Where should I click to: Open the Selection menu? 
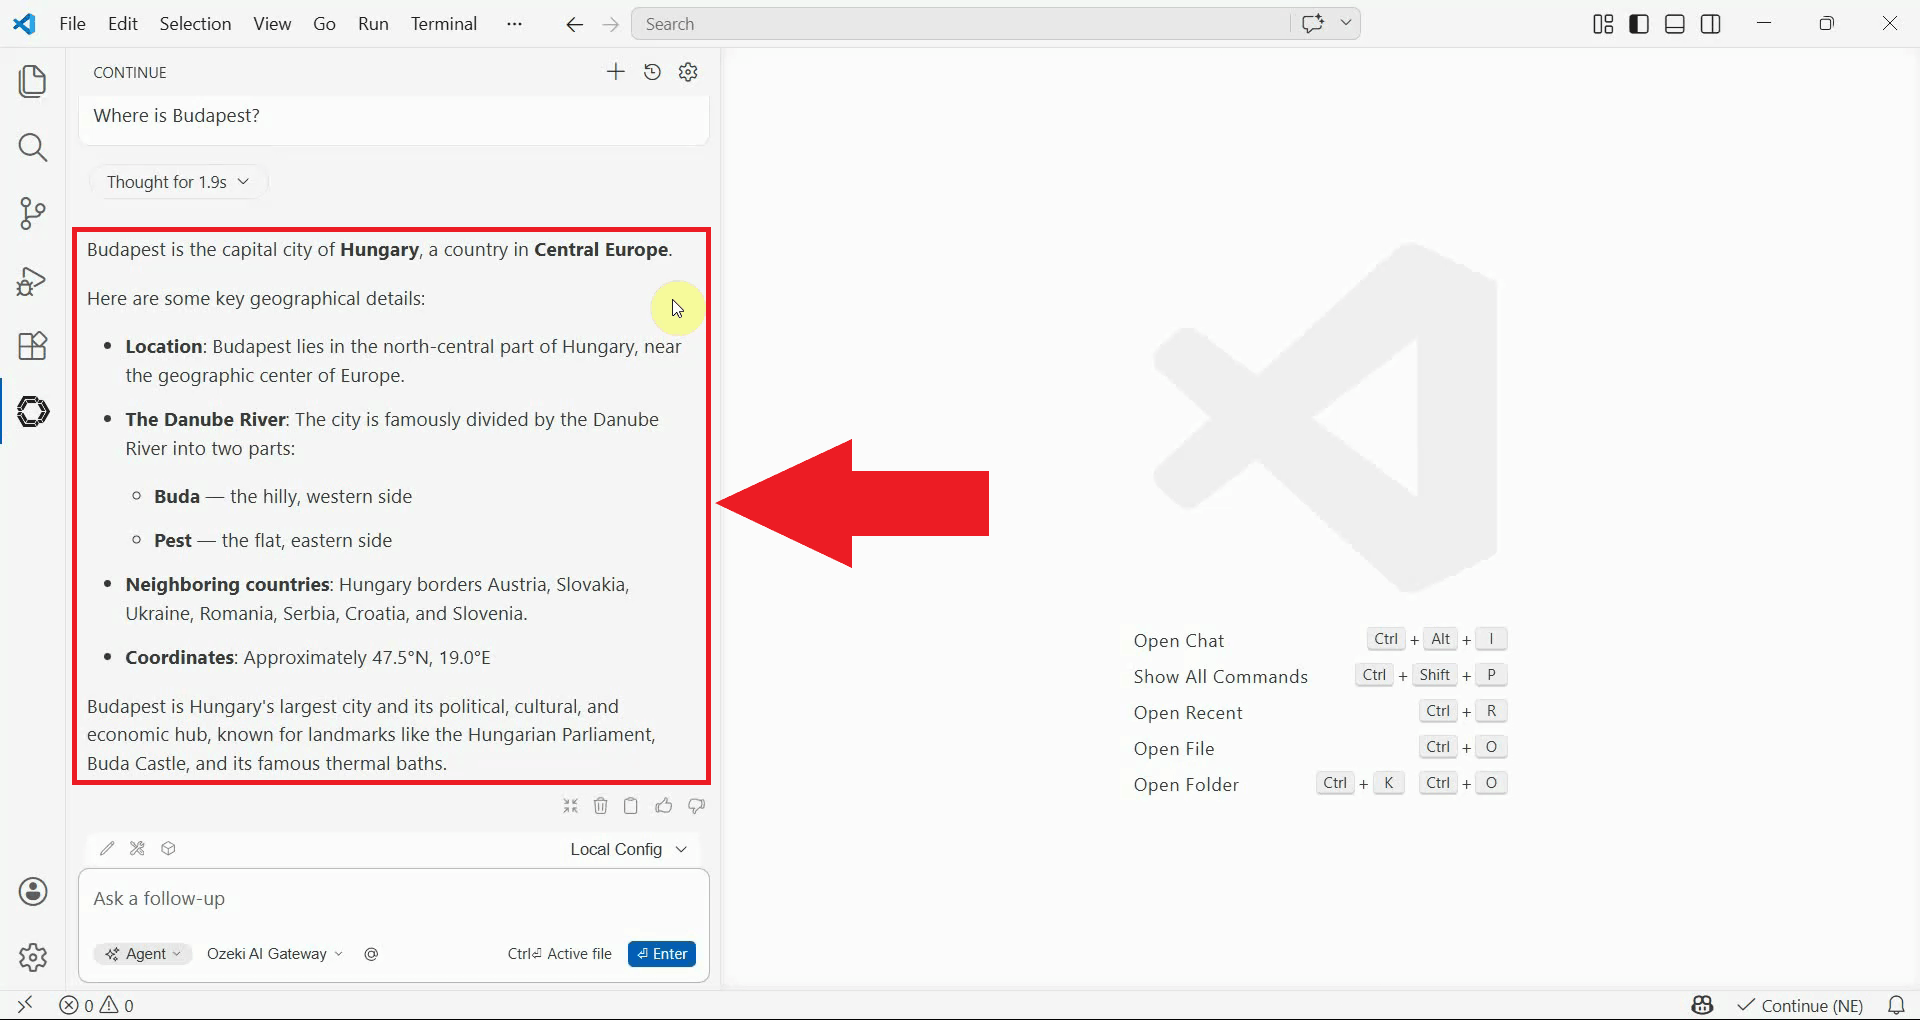(x=195, y=24)
